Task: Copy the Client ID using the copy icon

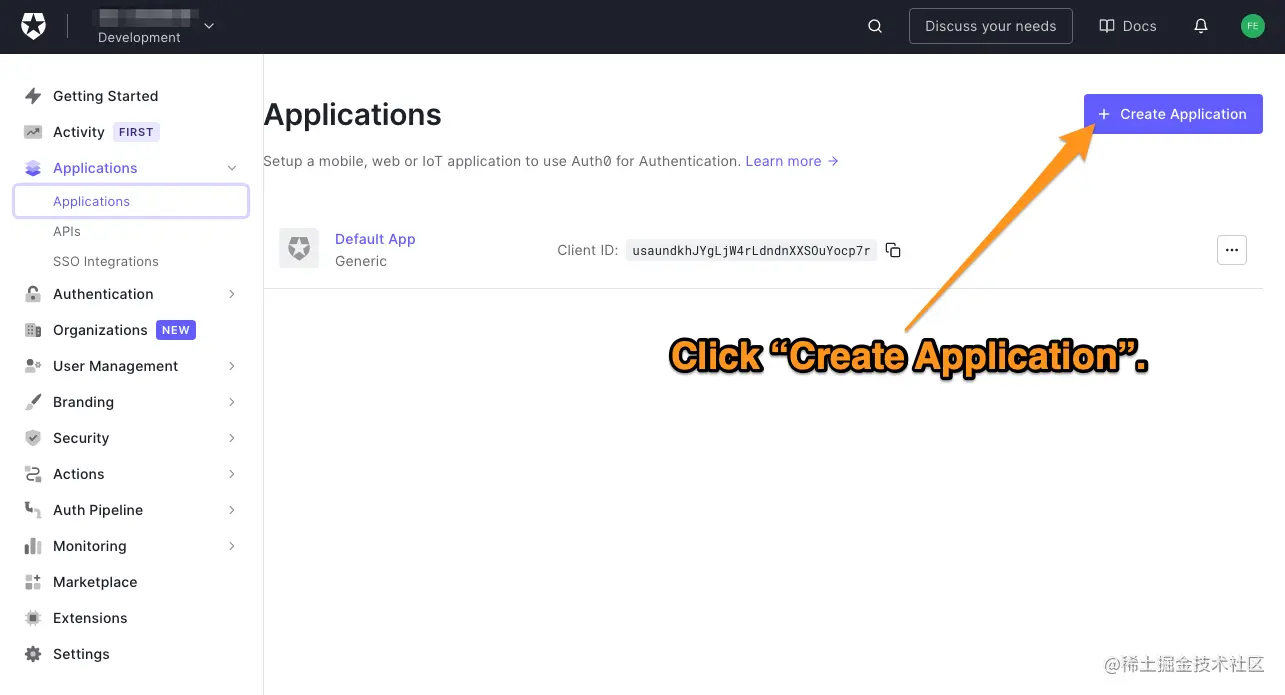Action: [892, 250]
